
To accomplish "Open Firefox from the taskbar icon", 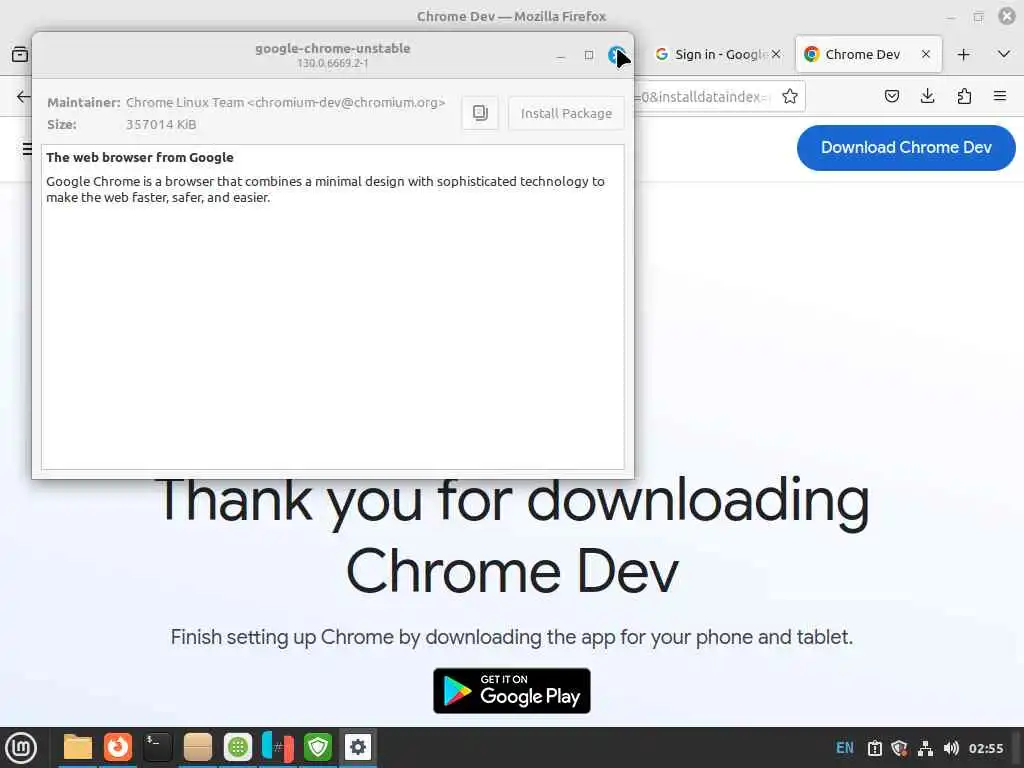I will point(118,747).
